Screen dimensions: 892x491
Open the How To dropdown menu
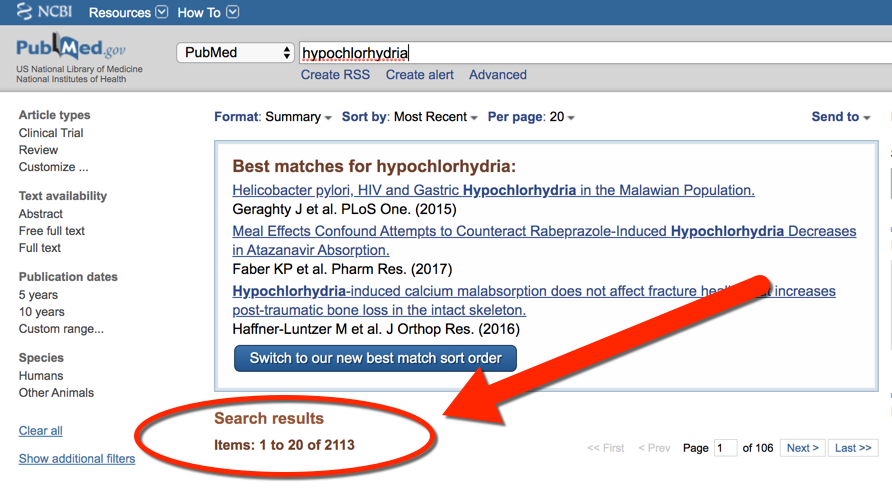click(208, 12)
